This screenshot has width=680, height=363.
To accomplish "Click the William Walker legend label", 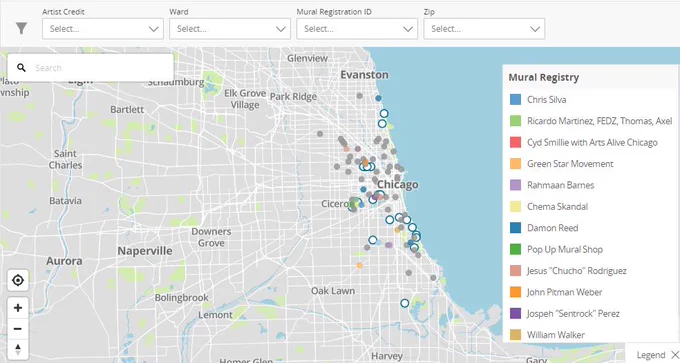I will 556,335.
